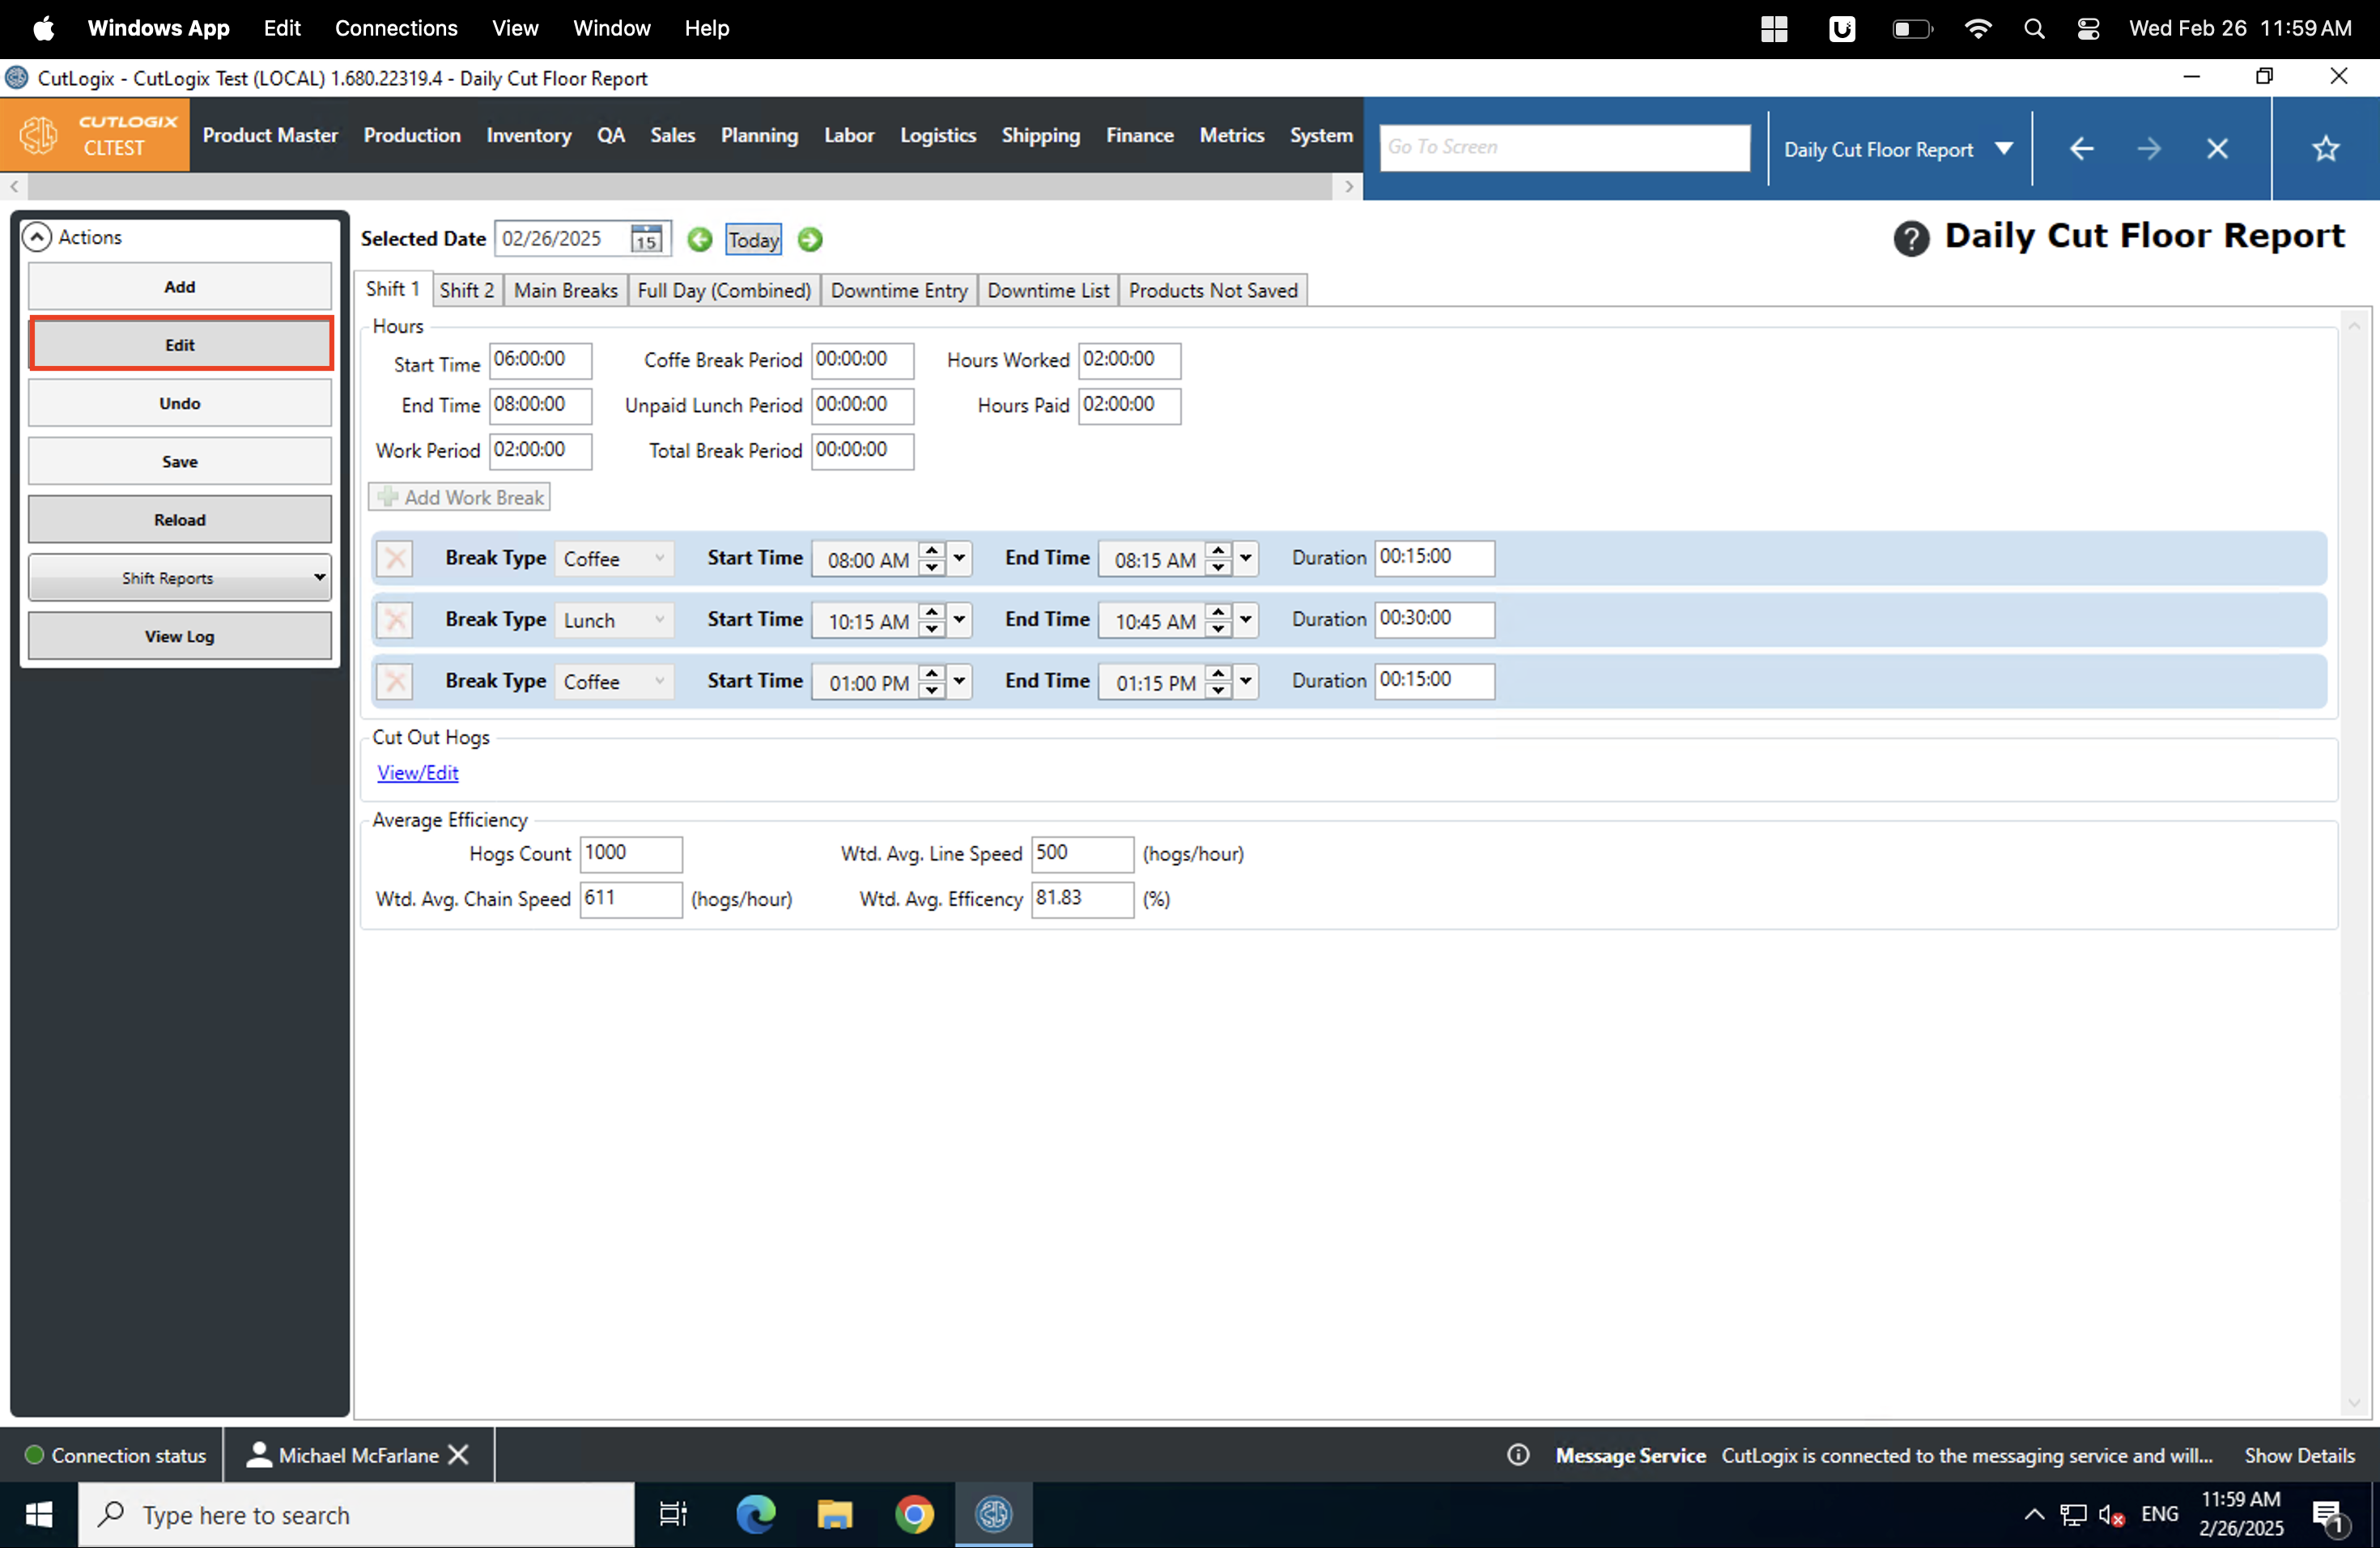
Task: Open the Production menu
Action: point(412,135)
